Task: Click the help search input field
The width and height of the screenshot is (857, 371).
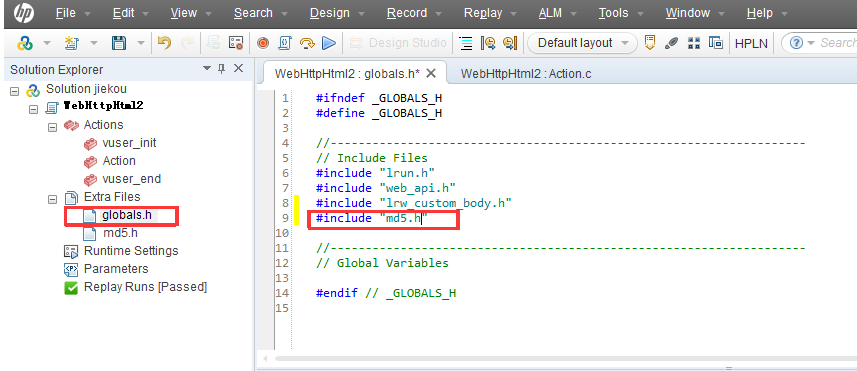Action: [x=837, y=43]
